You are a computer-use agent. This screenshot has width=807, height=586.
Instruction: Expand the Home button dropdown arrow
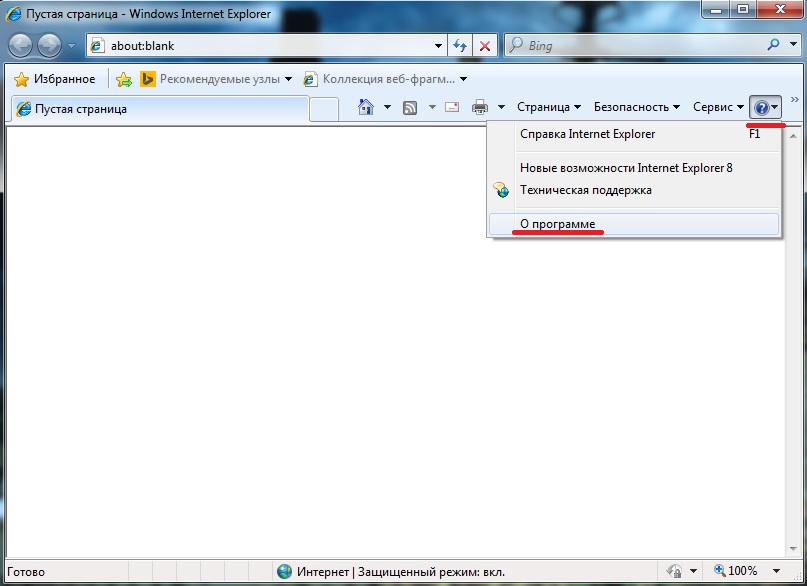(388, 107)
